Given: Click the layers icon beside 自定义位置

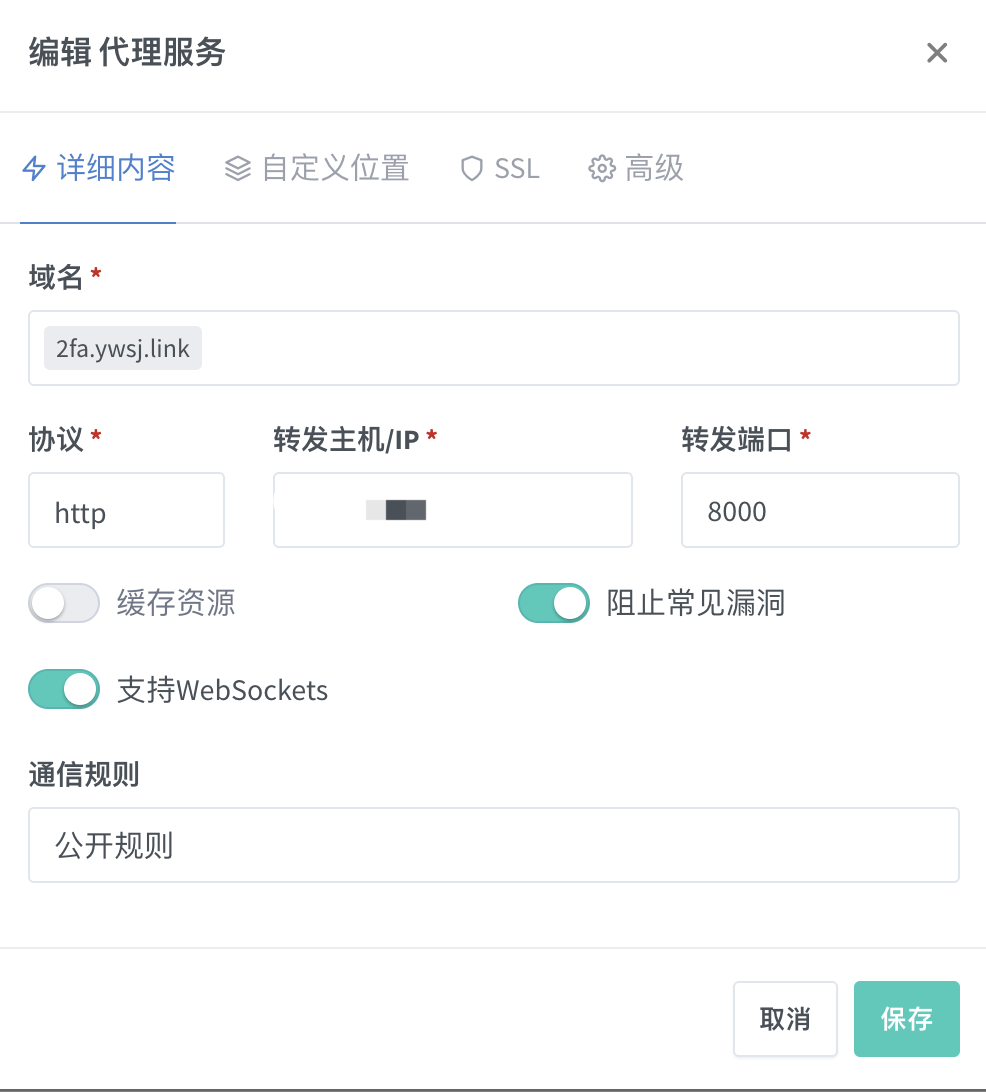Looking at the screenshot, I should (x=237, y=169).
